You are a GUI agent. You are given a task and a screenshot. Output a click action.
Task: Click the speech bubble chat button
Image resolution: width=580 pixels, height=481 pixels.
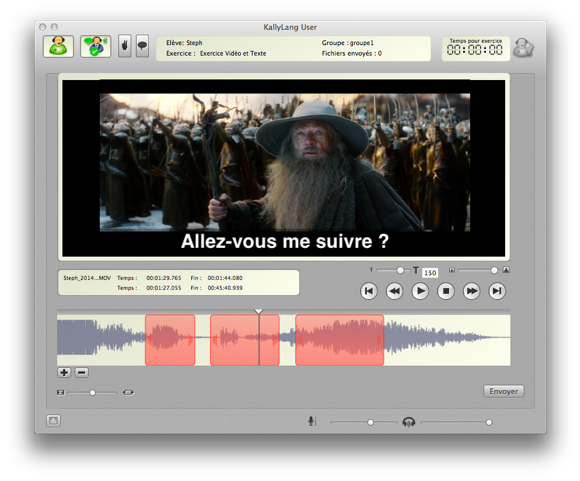142,46
